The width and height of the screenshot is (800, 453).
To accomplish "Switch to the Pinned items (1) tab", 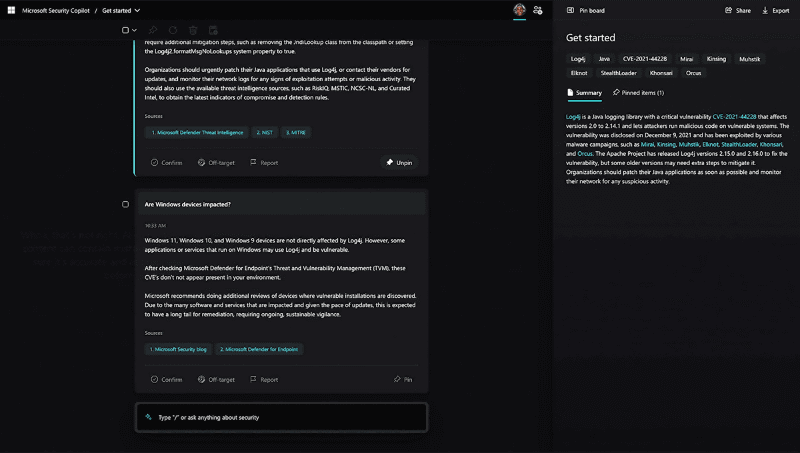I will point(641,92).
